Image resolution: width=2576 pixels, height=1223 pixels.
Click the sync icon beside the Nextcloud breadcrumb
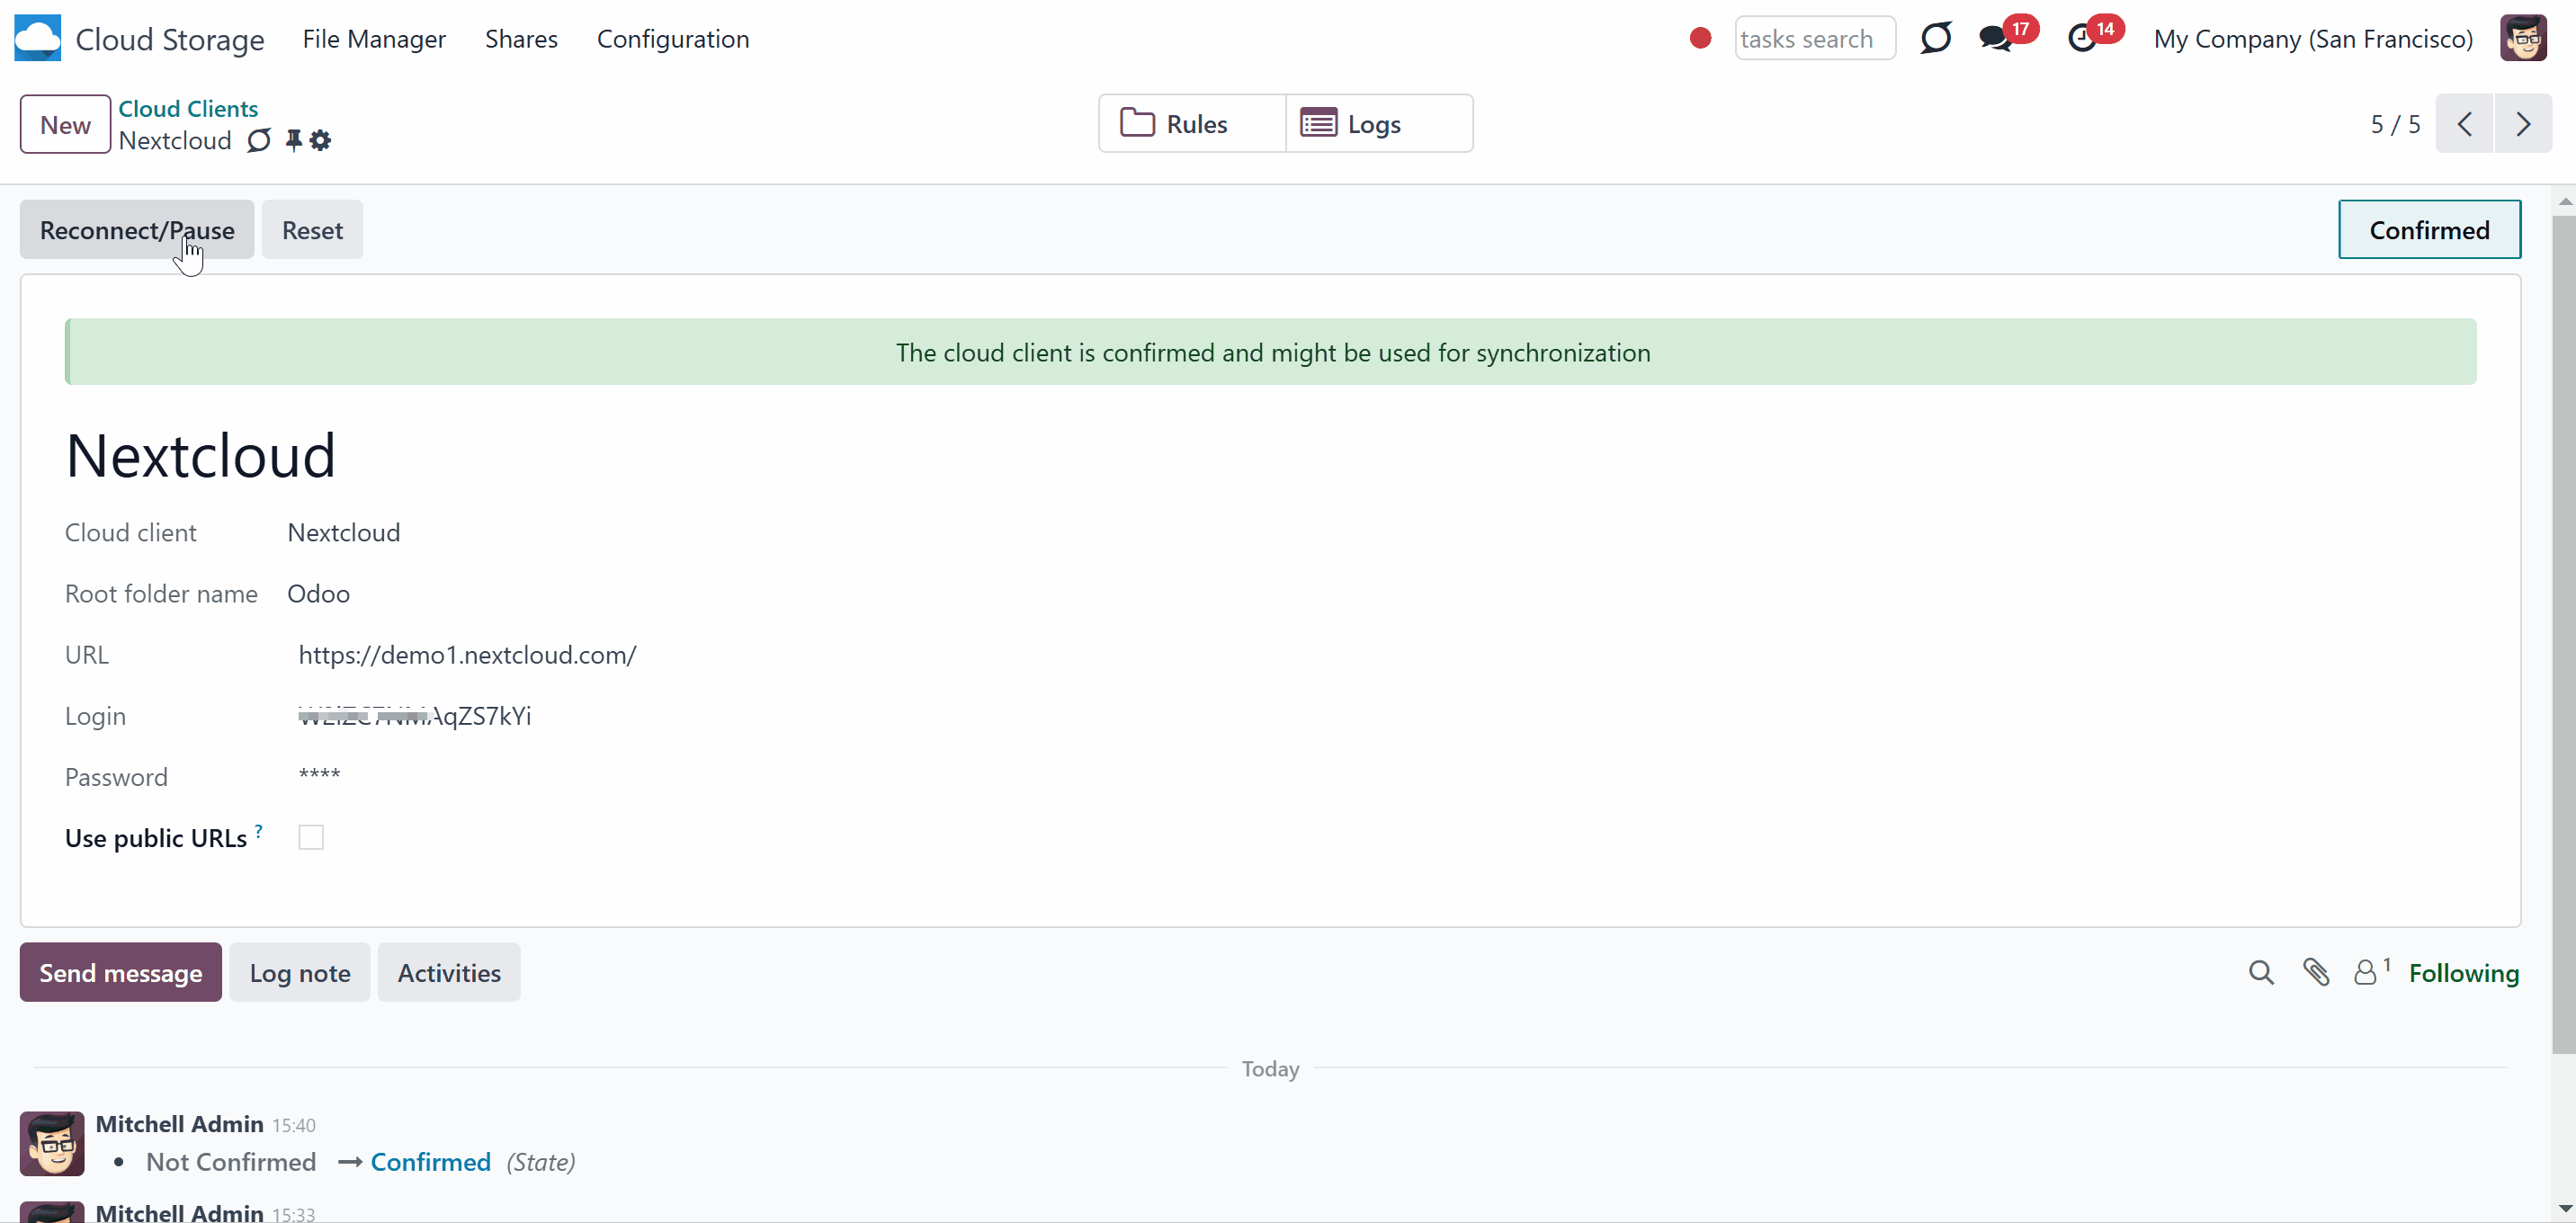pos(259,140)
